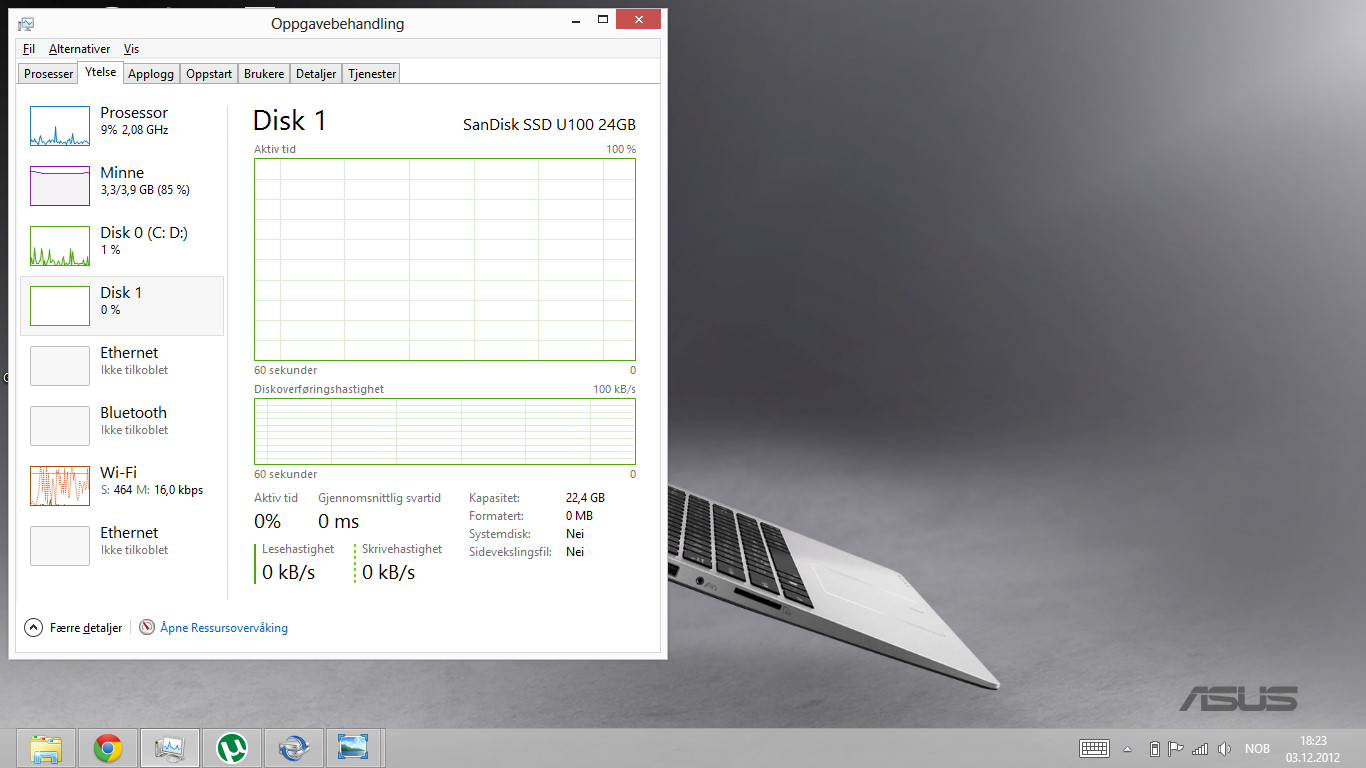The image size is (1366, 768).
Task: Click the Ressursovervåking gauge icon
Action: click(x=147, y=628)
